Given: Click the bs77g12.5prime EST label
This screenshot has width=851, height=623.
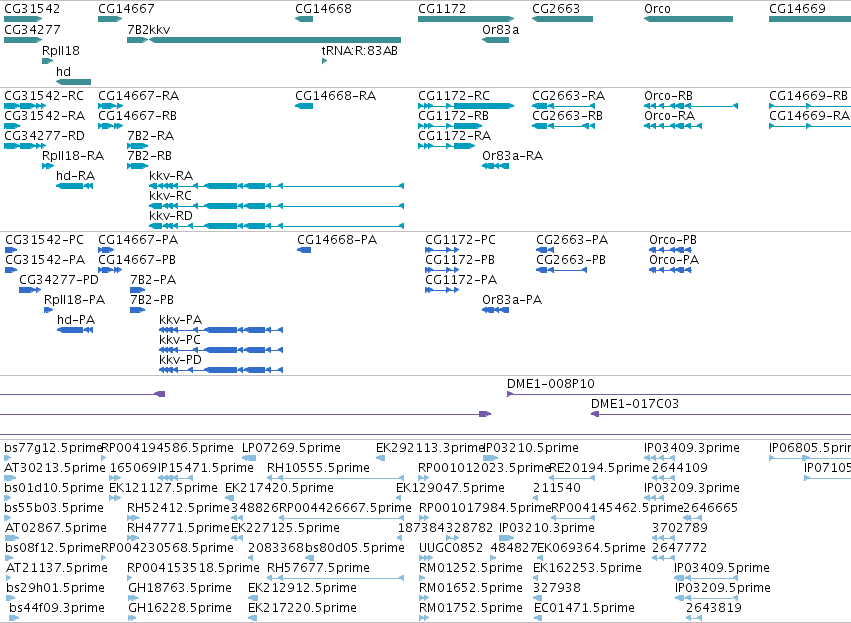Looking at the screenshot, I should coord(53,448).
